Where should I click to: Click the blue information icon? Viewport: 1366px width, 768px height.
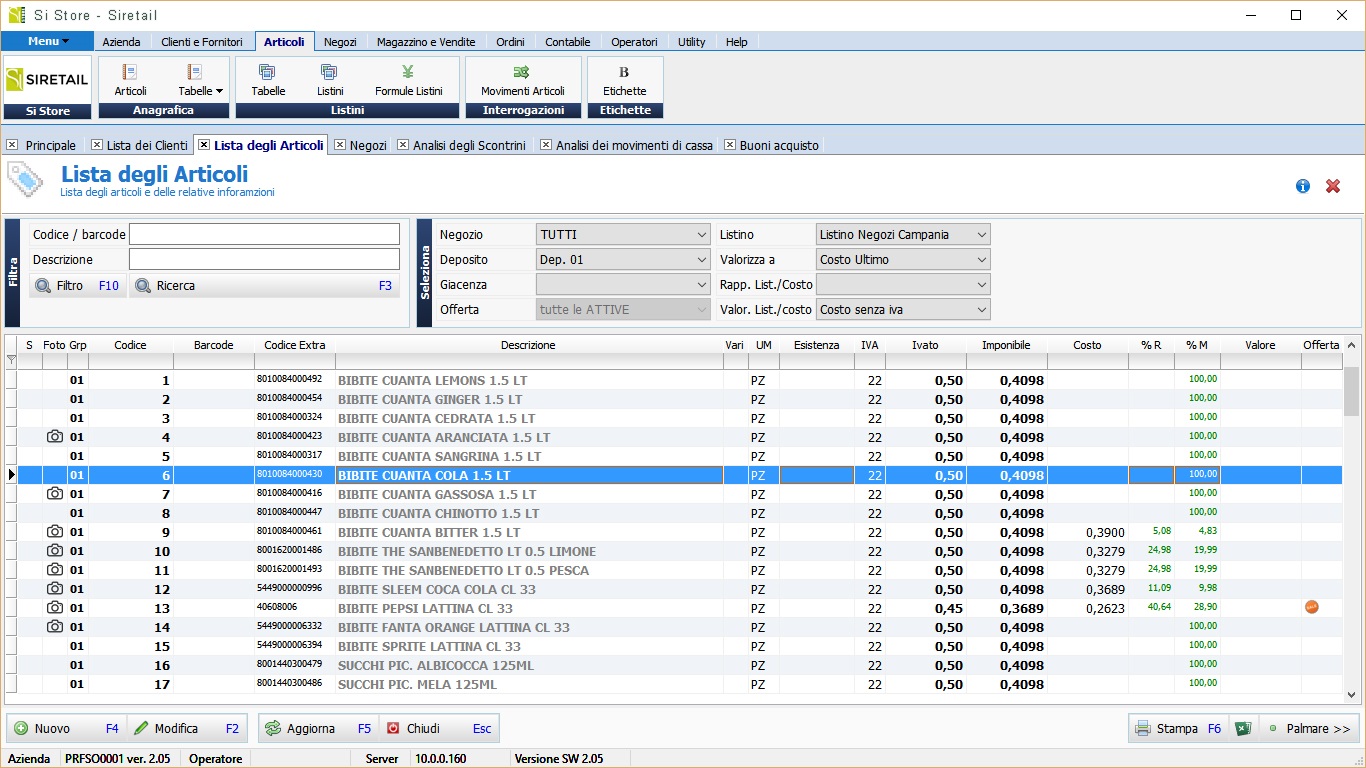click(x=1302, y=186)
